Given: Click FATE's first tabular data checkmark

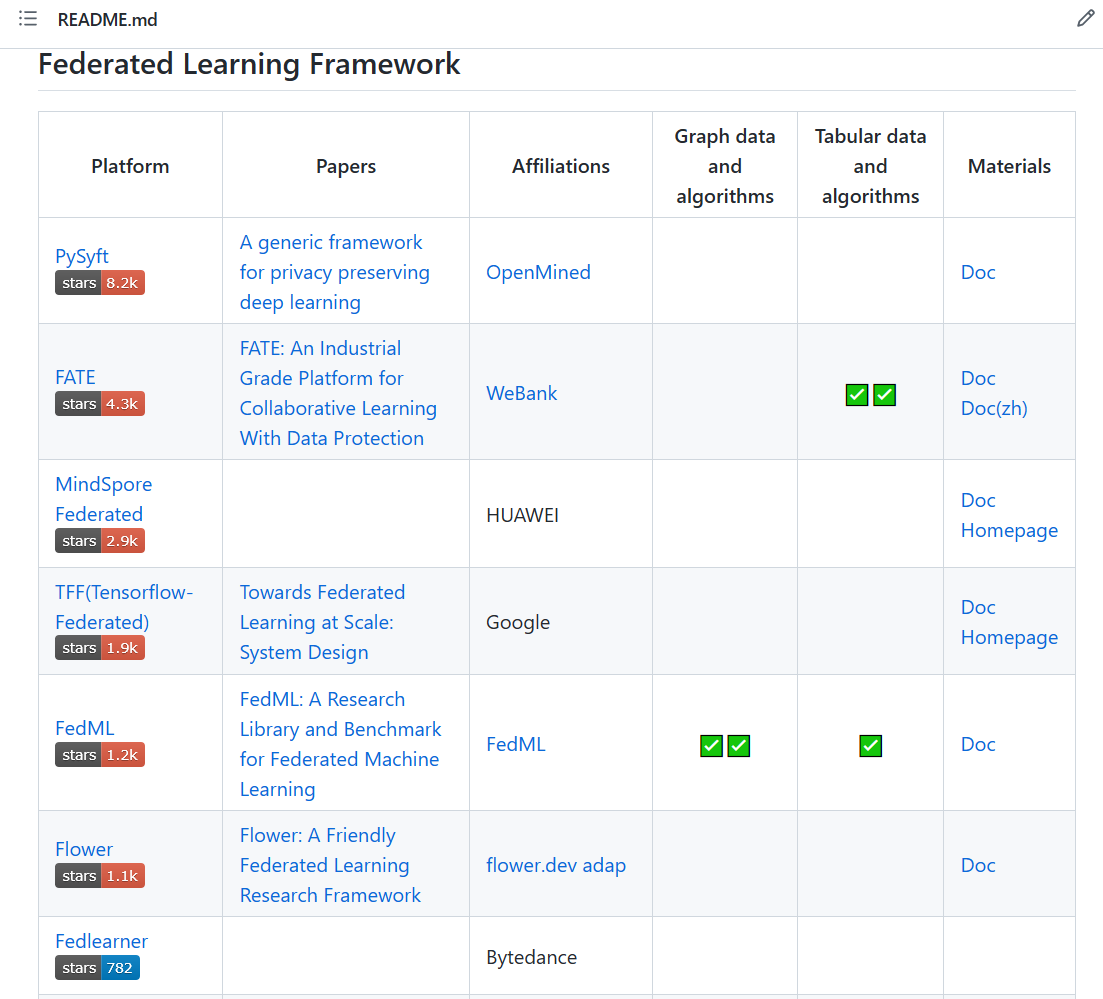Looking at the screenshot, I should click(x=857, y=395).
